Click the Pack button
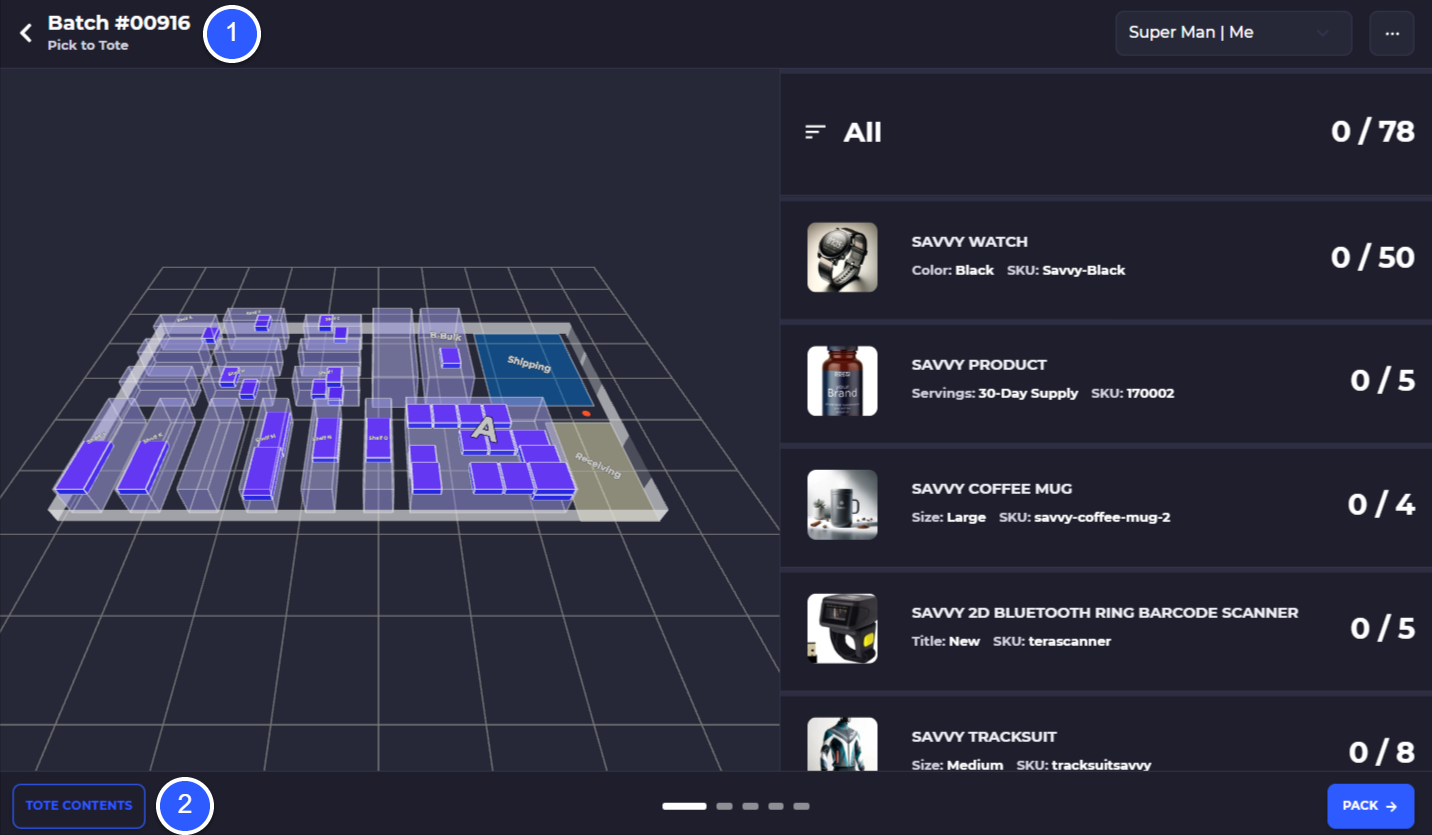The height and width of the screenshot is (835, 1432). (1370, 806)
